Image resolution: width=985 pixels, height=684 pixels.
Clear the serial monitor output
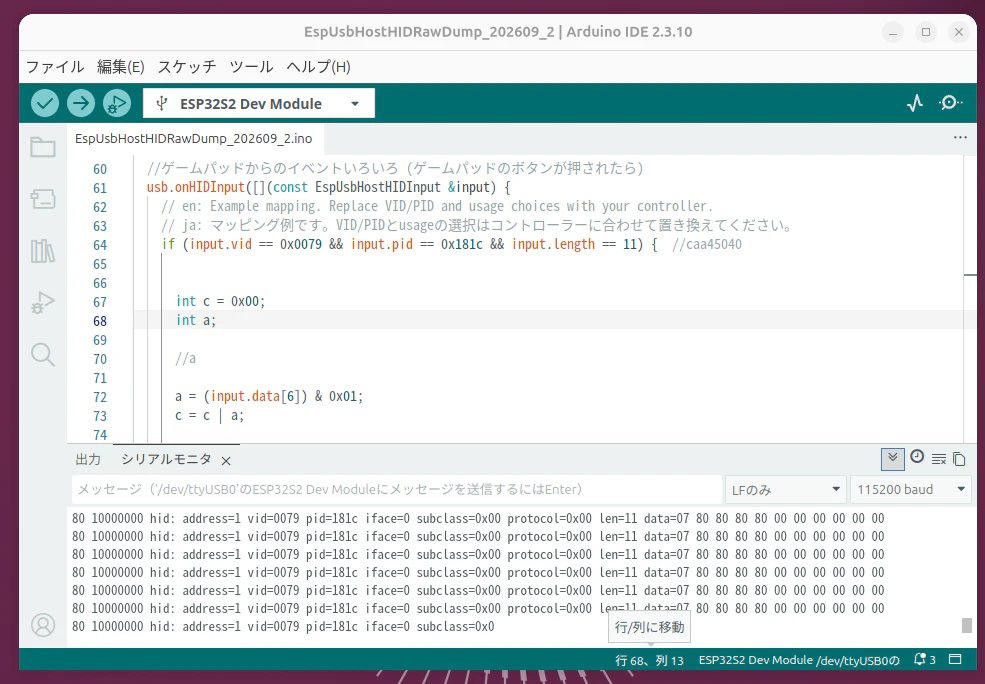click(x=939, y=459)
